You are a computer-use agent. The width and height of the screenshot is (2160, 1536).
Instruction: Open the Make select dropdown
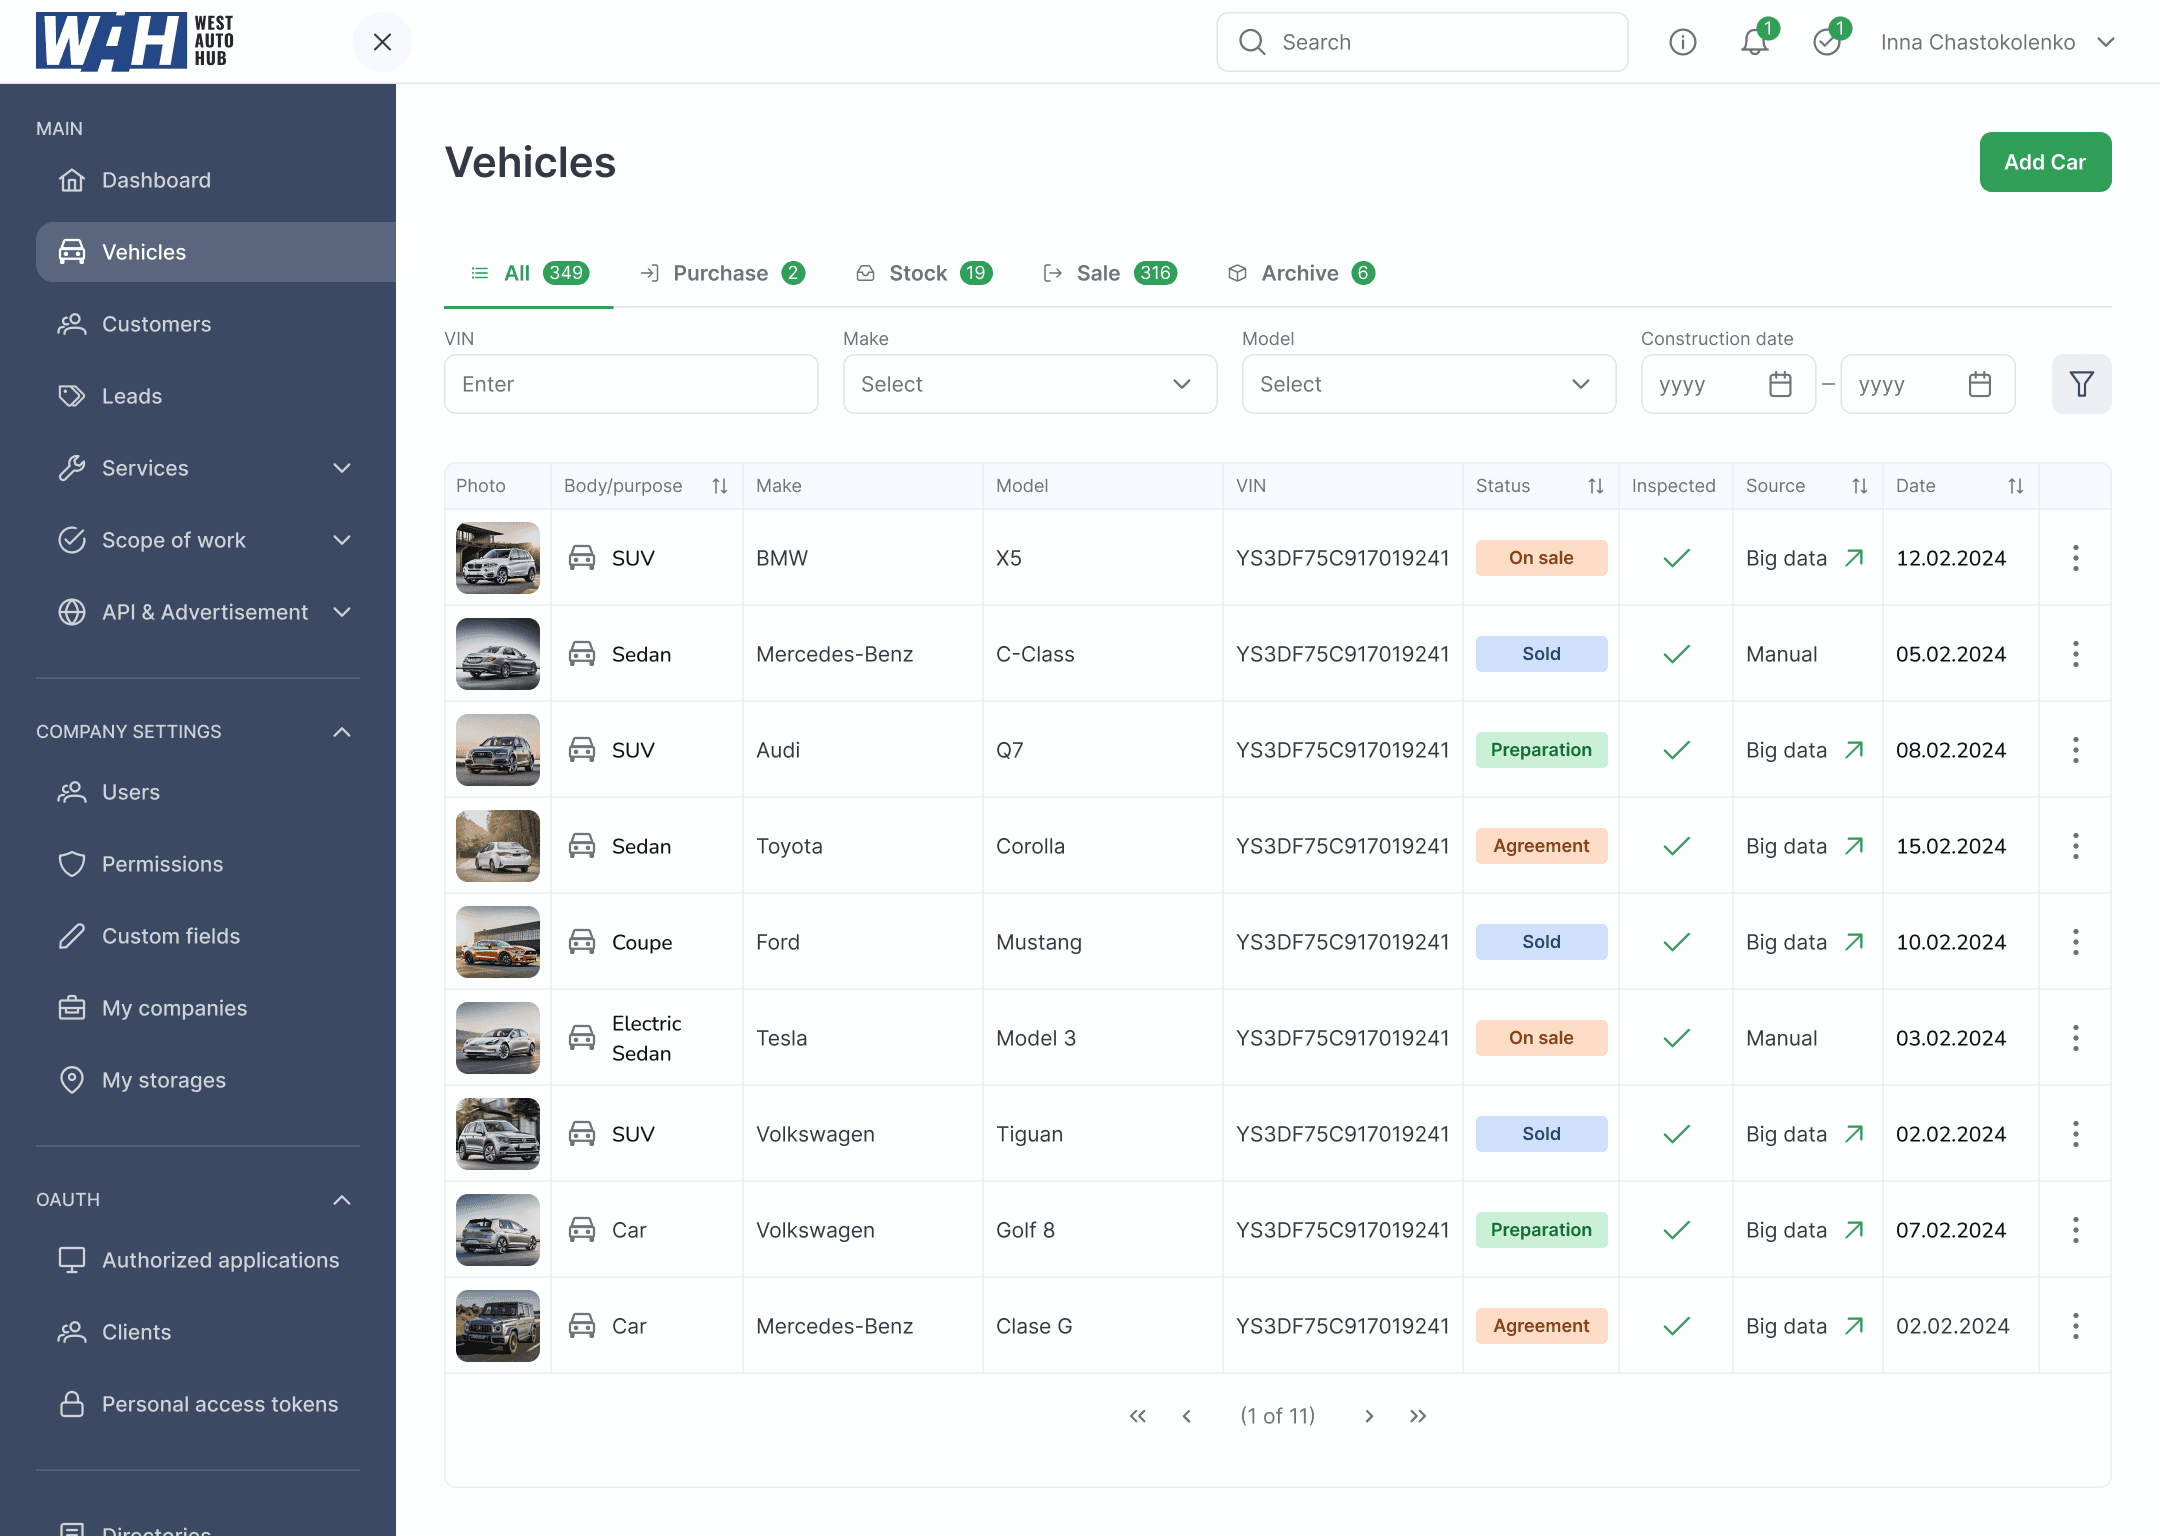pyautogui.click(x=1029, y=384)
